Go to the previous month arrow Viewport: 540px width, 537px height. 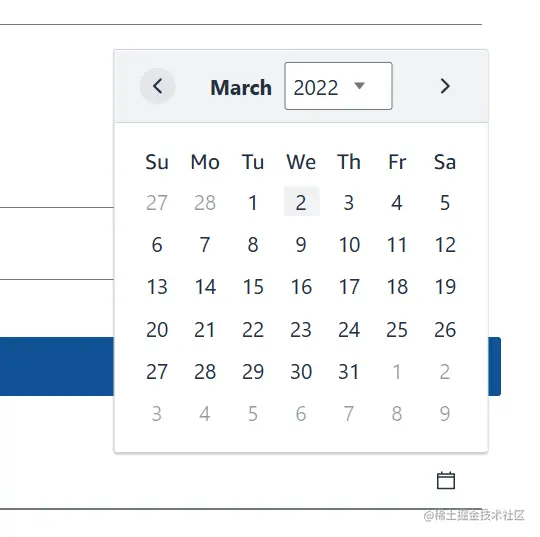[x=157, y=86]
